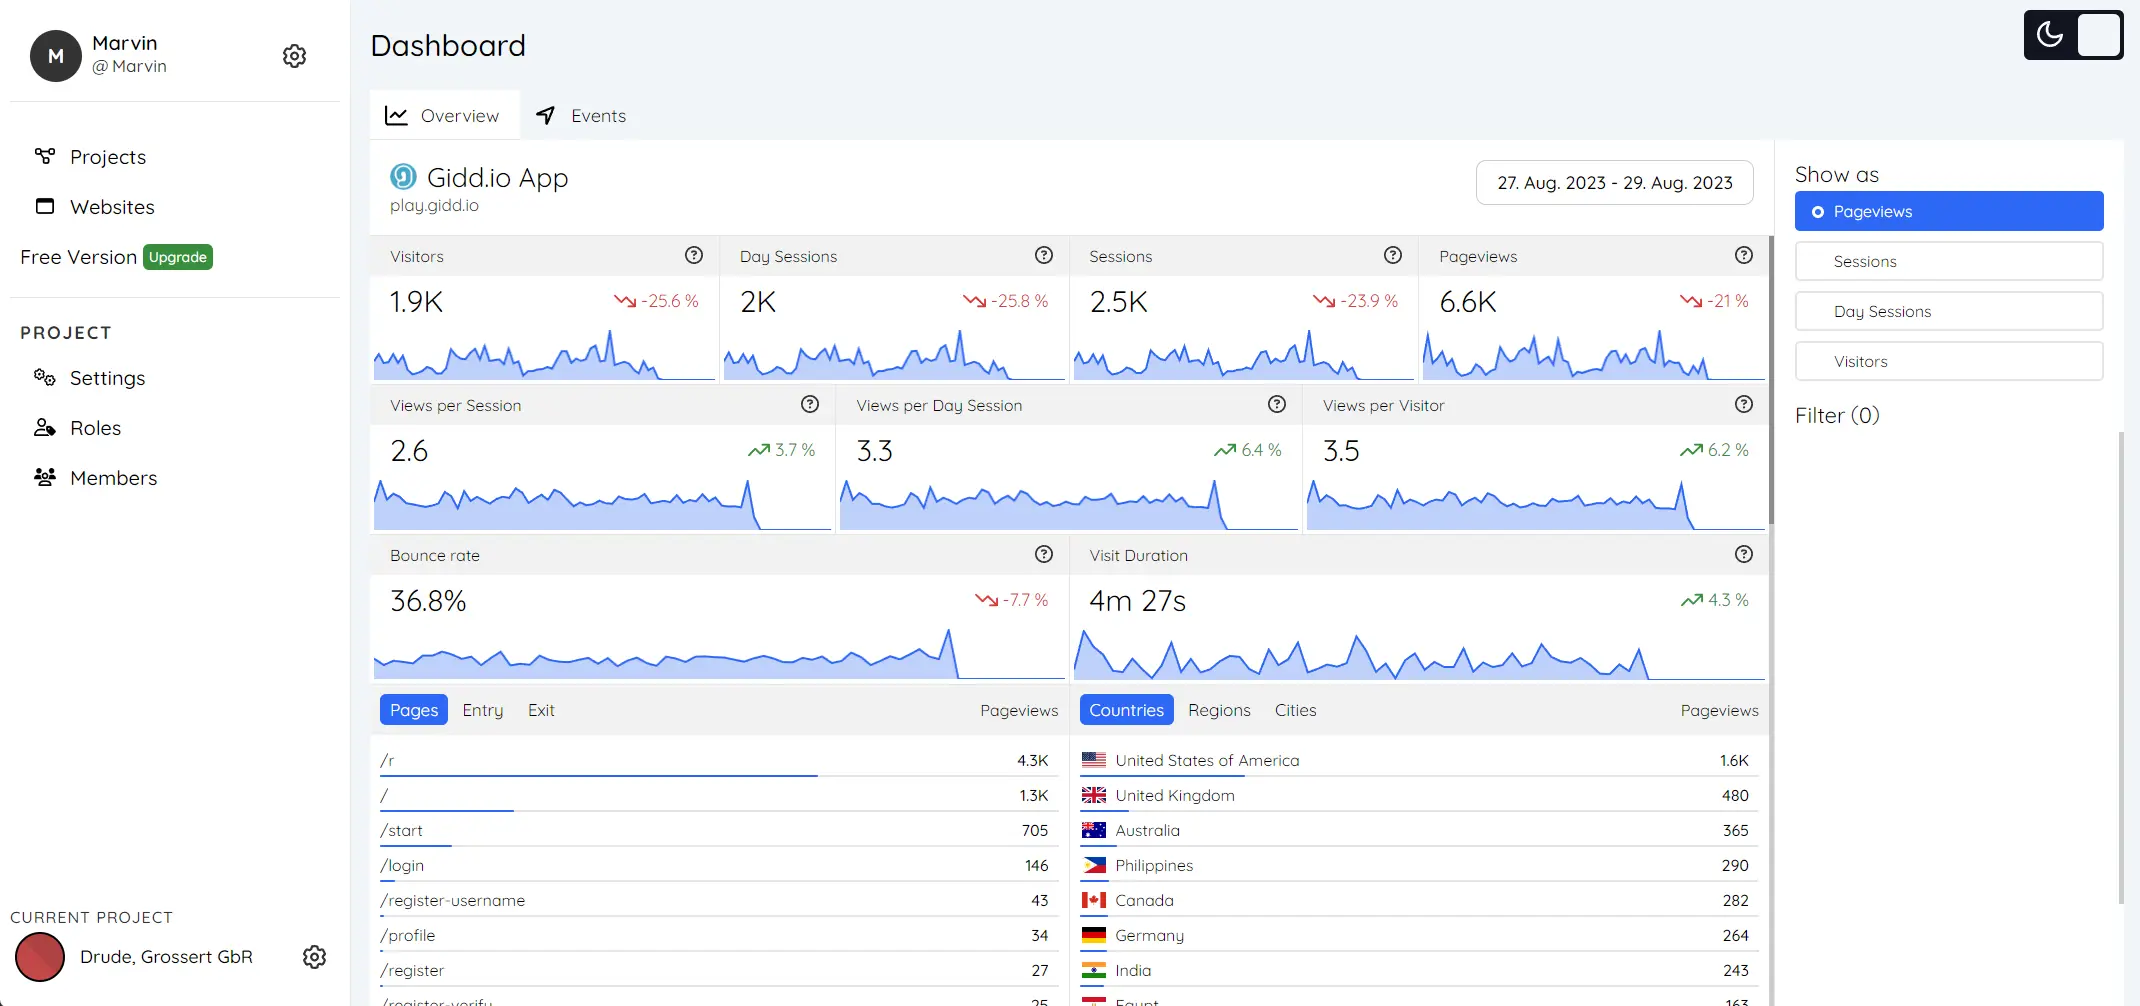Open help icon for Bounce rate
The image size is (2140, 1006).
point(1043,555)
